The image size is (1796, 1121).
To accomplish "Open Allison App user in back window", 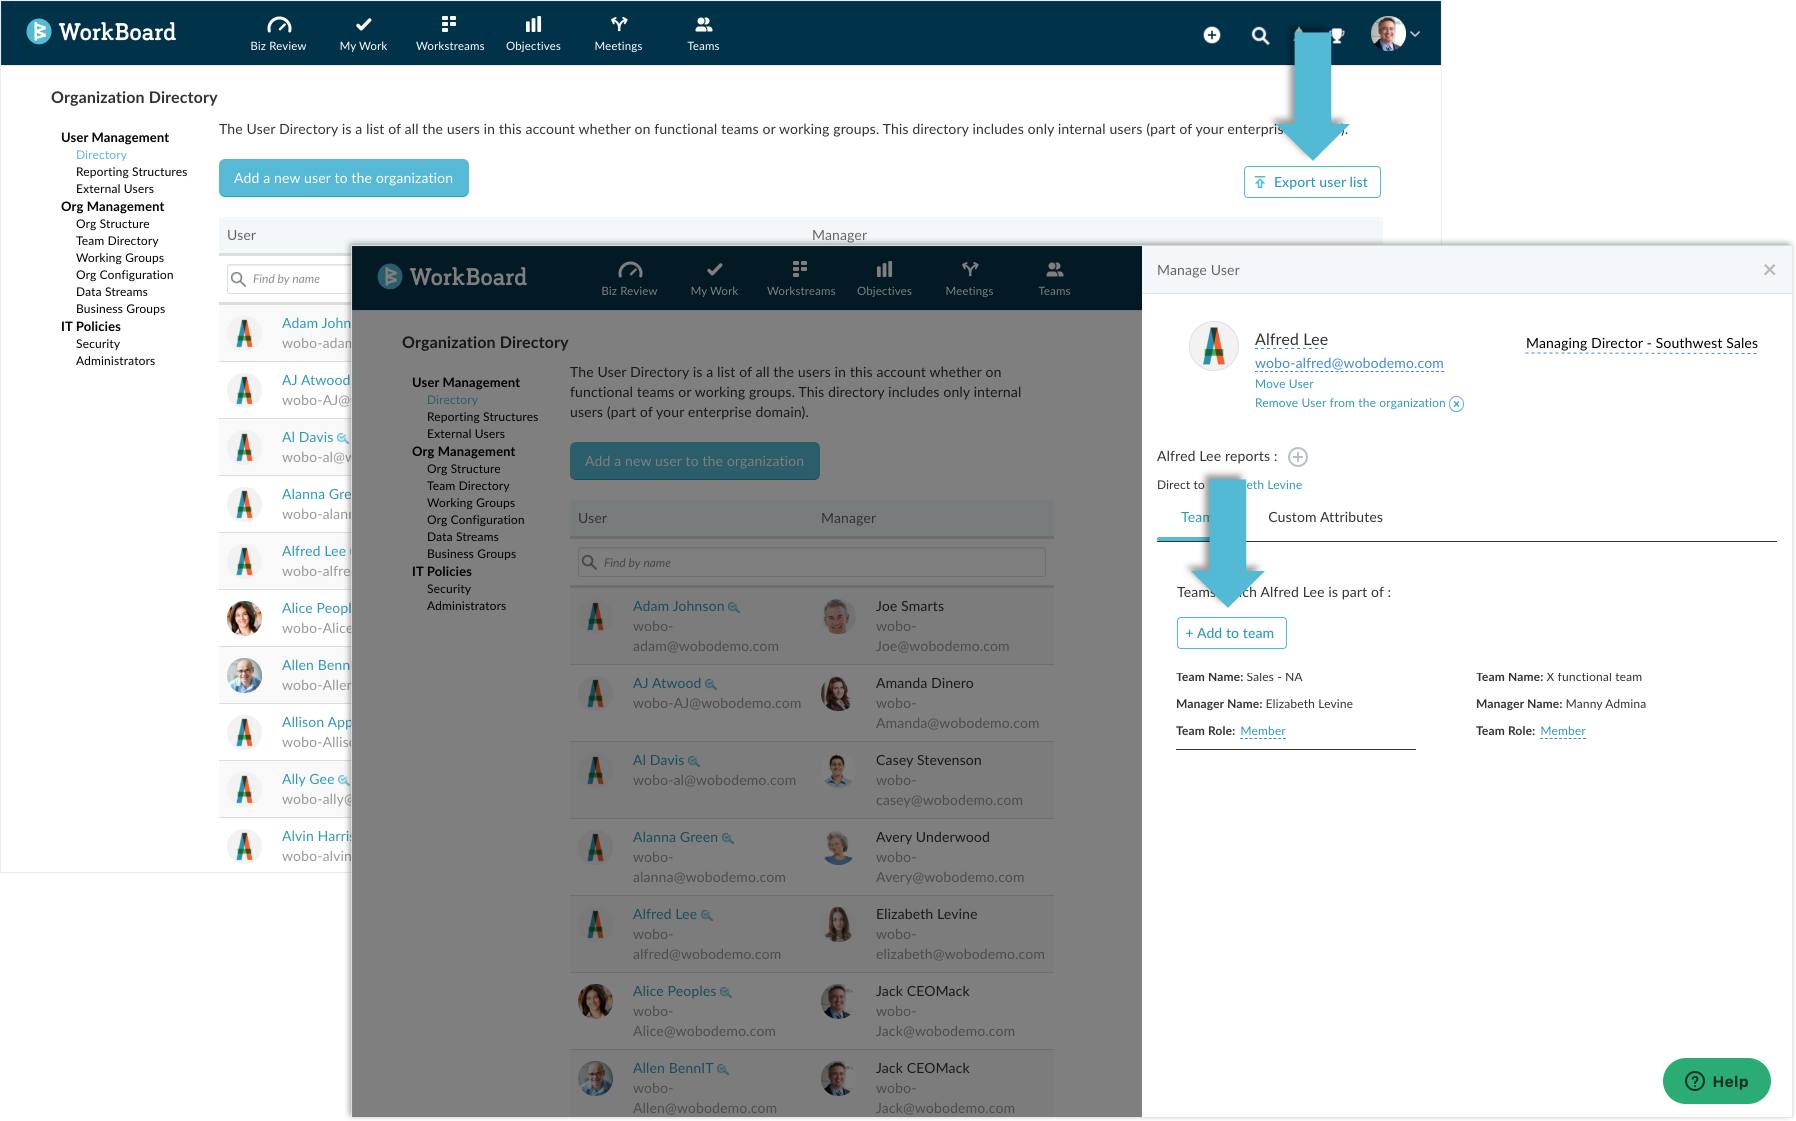I will pyautogui.click(x=316, y=722).
